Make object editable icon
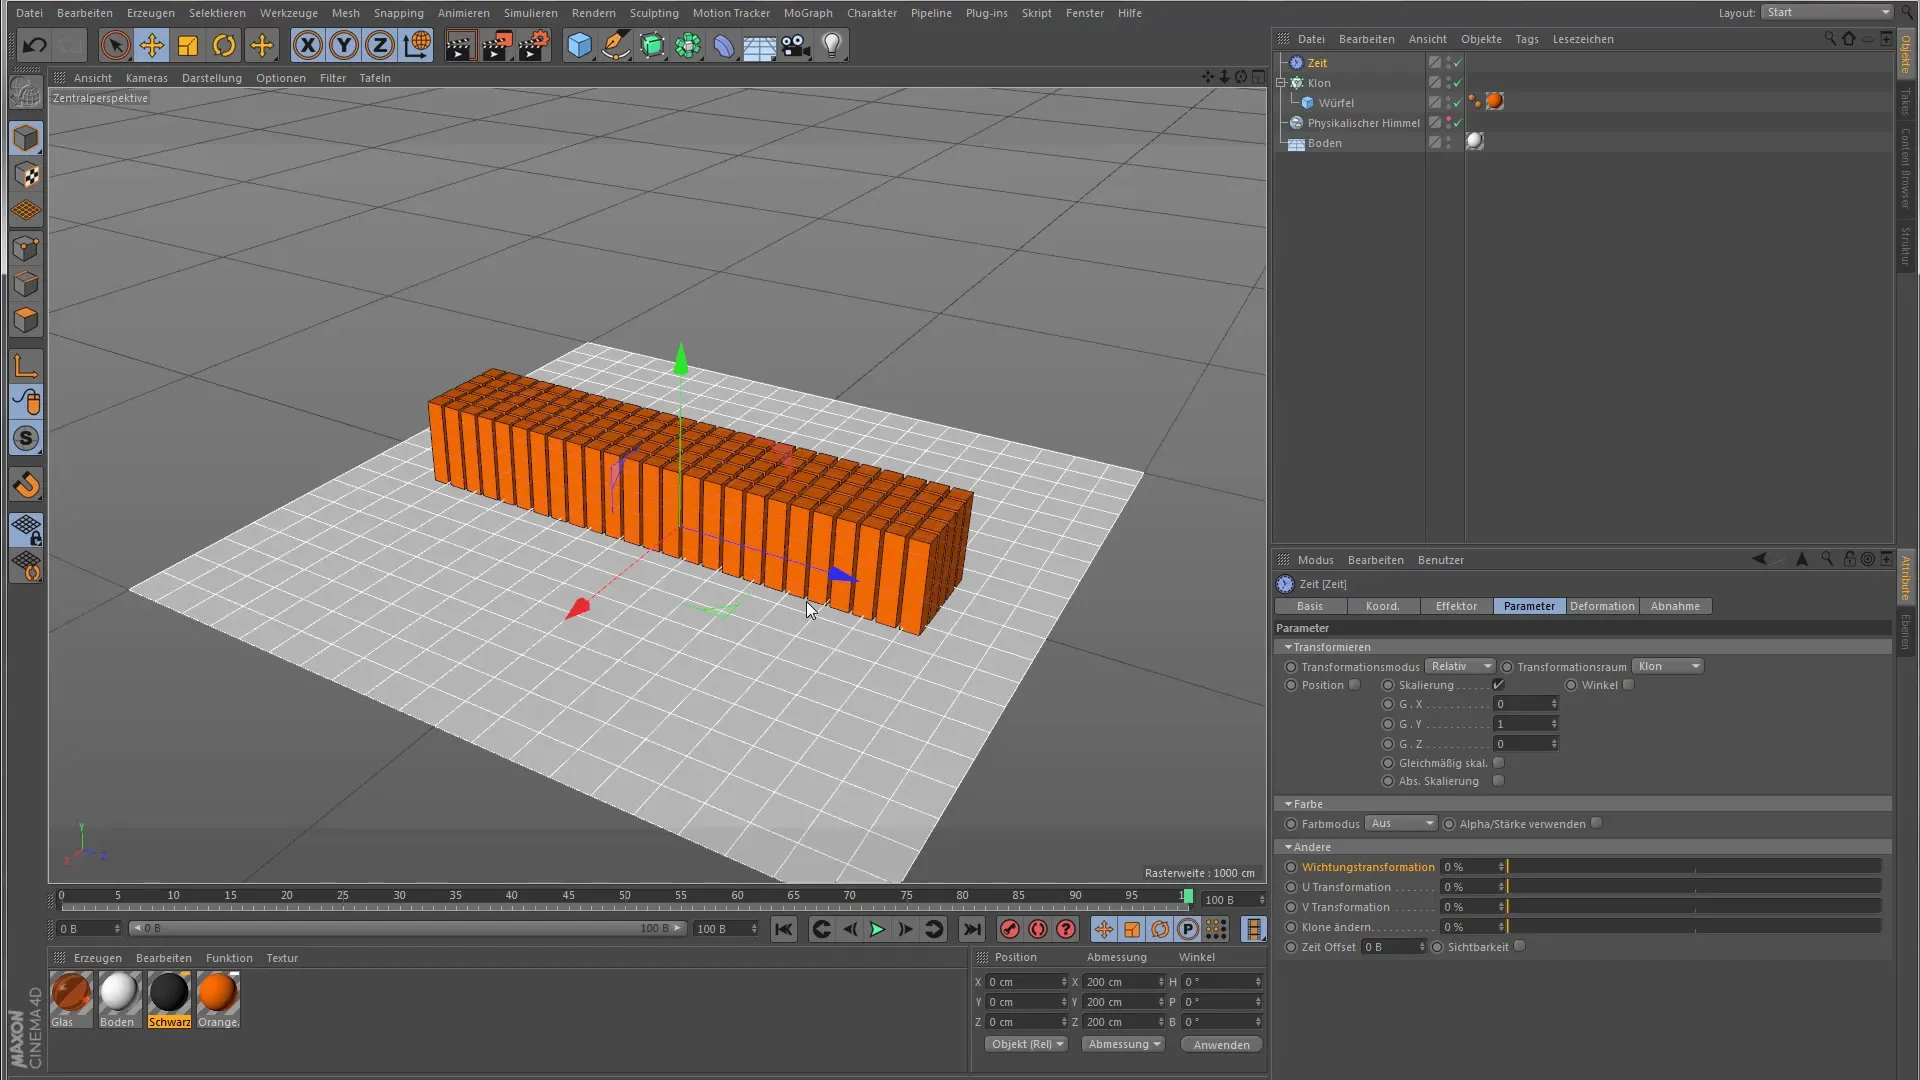This screenshot has height=1080, width=1920. (26, 95)
